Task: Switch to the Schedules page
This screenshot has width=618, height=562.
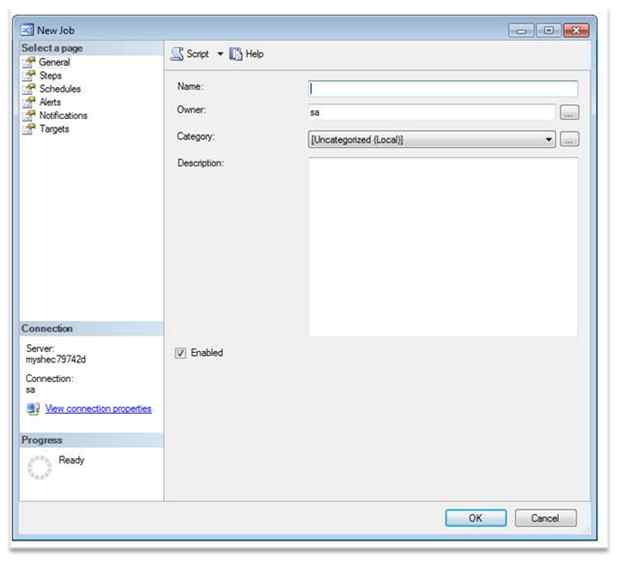Action: click(x=60, y=89)
